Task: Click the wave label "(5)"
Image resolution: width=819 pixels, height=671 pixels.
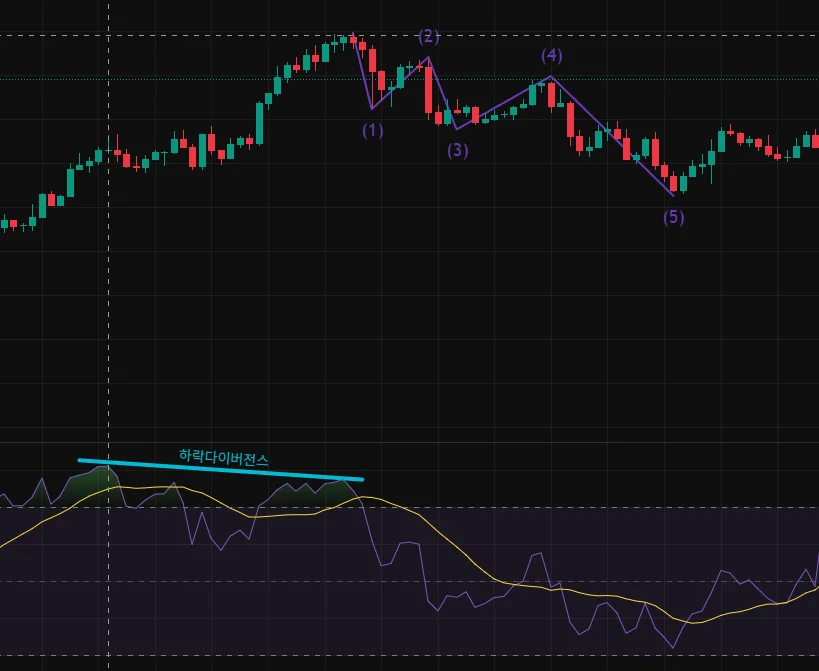Action: (674, 217)
